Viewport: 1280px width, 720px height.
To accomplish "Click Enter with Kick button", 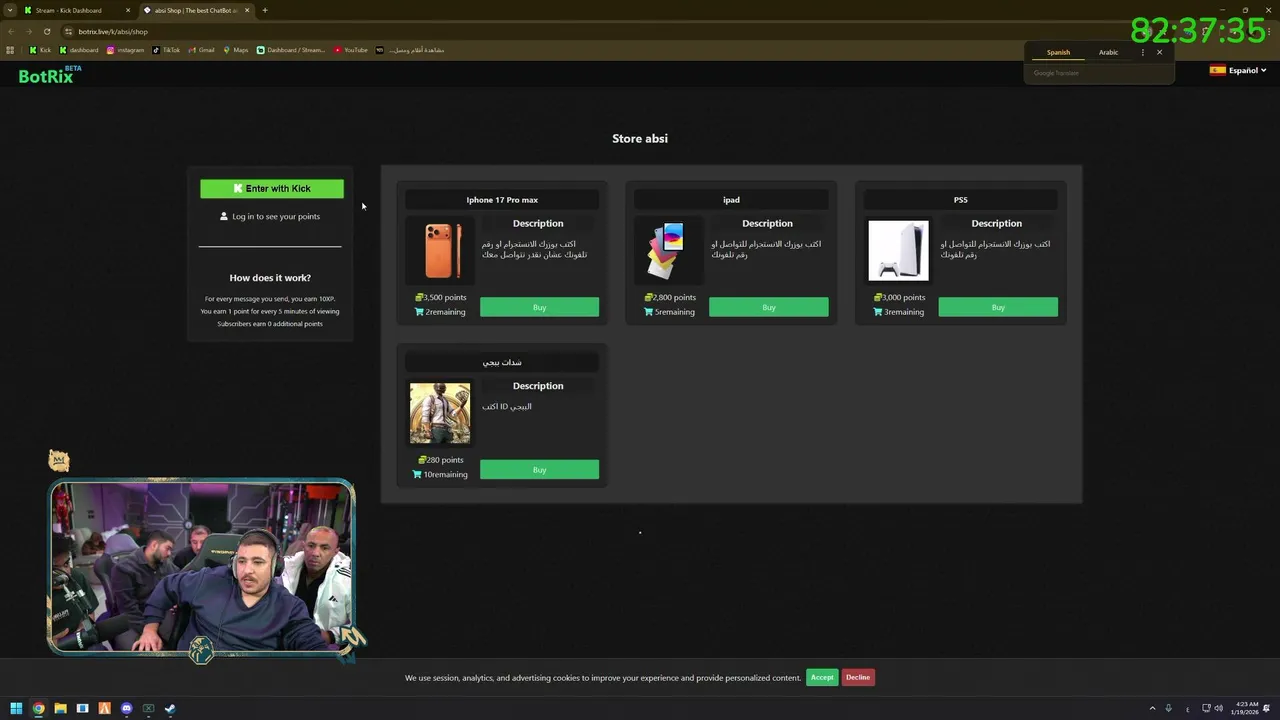I will click(272, 188).
